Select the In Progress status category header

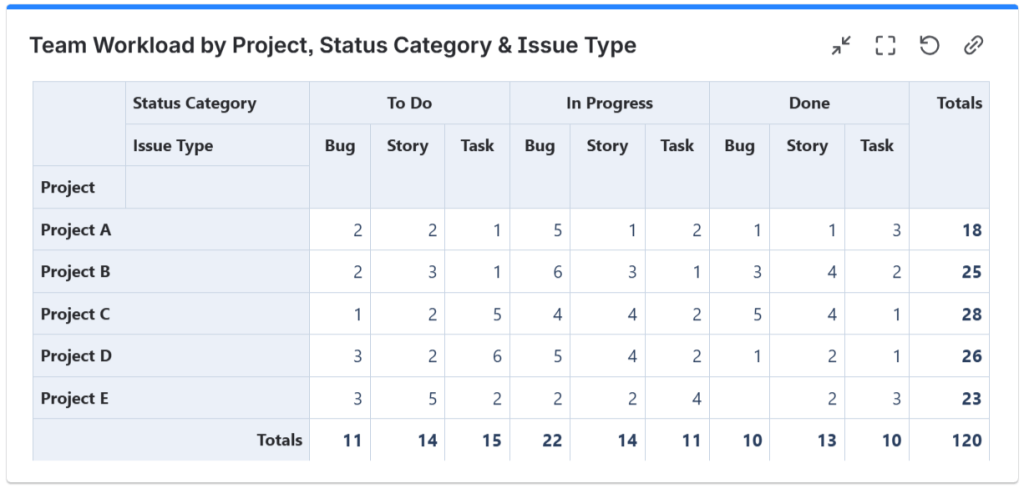pyautogui.click(x=609, y=103)
